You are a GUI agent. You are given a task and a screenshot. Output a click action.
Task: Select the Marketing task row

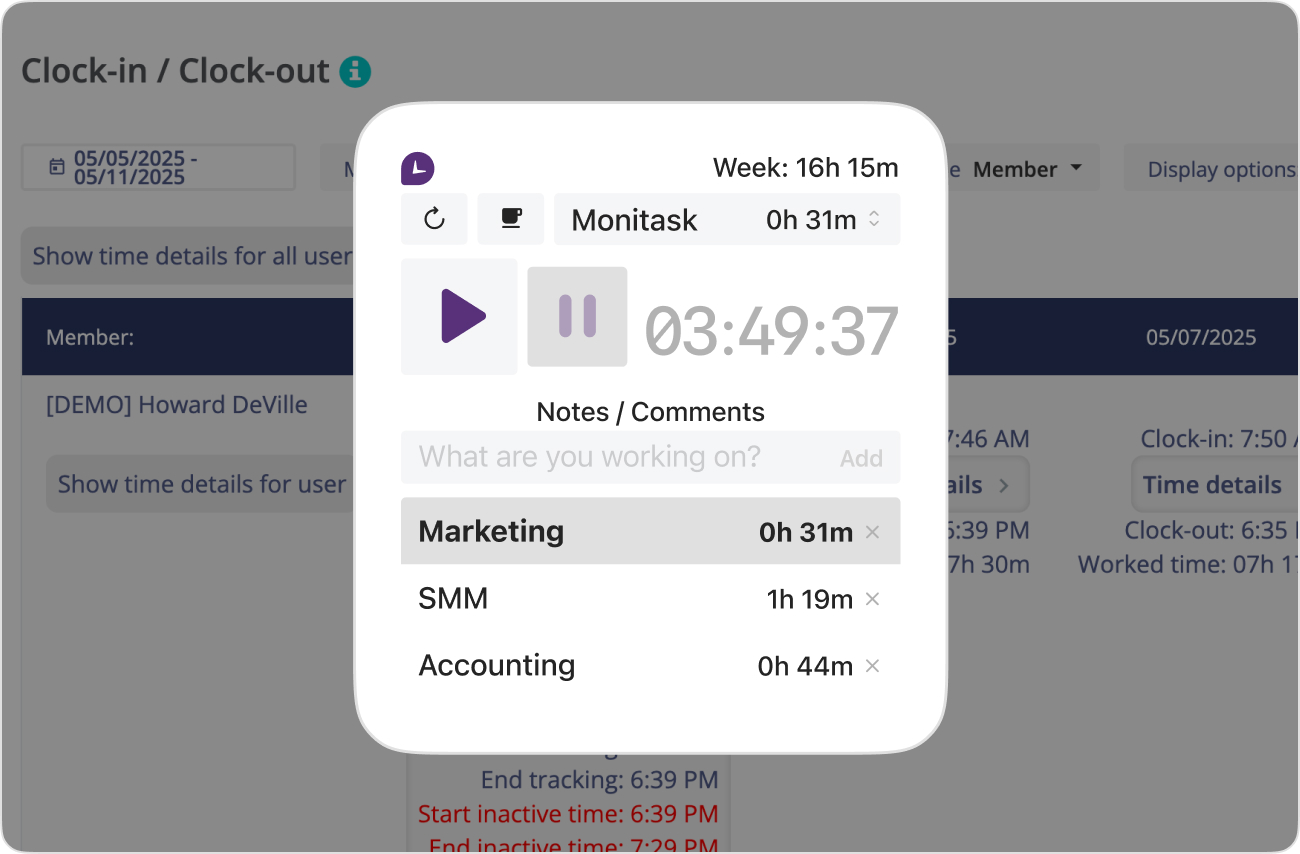click(600, 531)
